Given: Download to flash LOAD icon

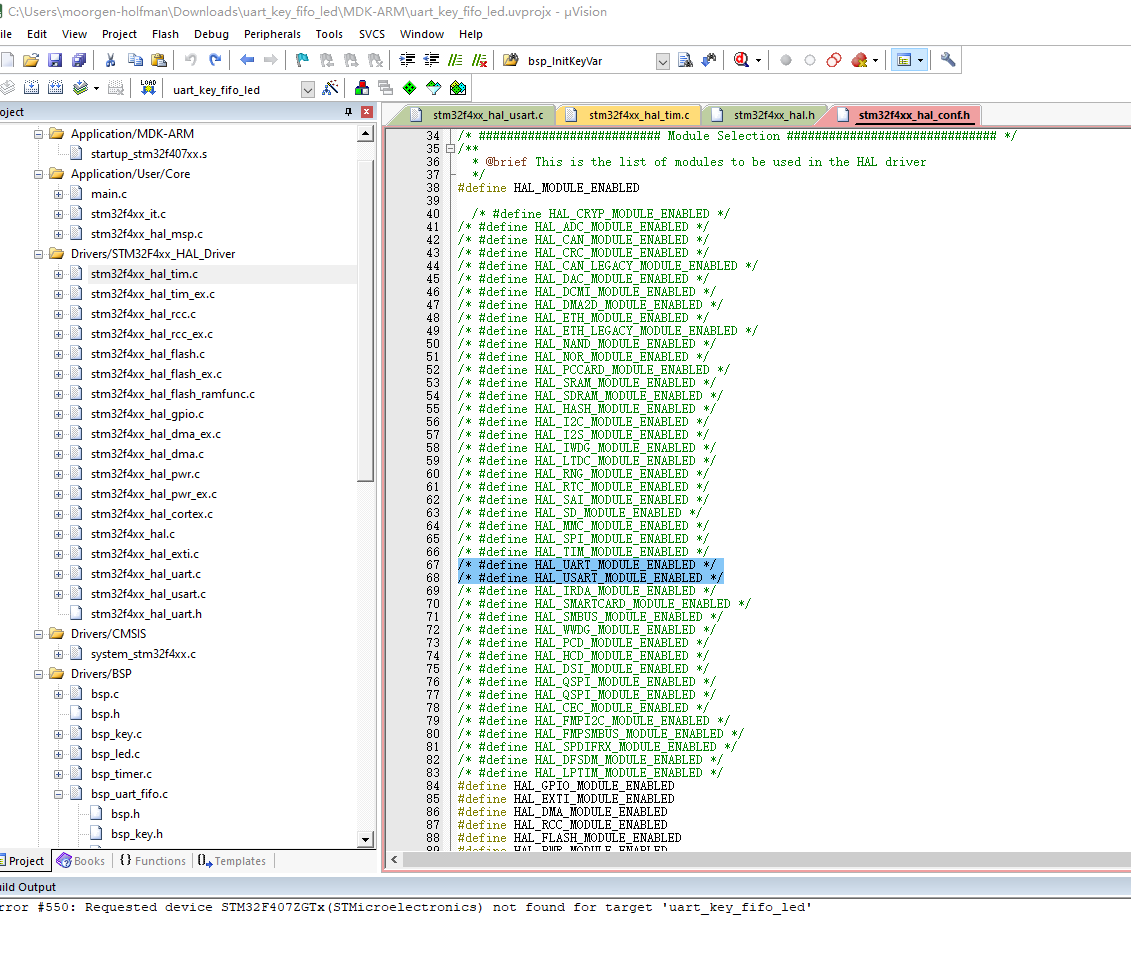Looking at the screenshot, I should pyautogui.click(x=148, y=88).
